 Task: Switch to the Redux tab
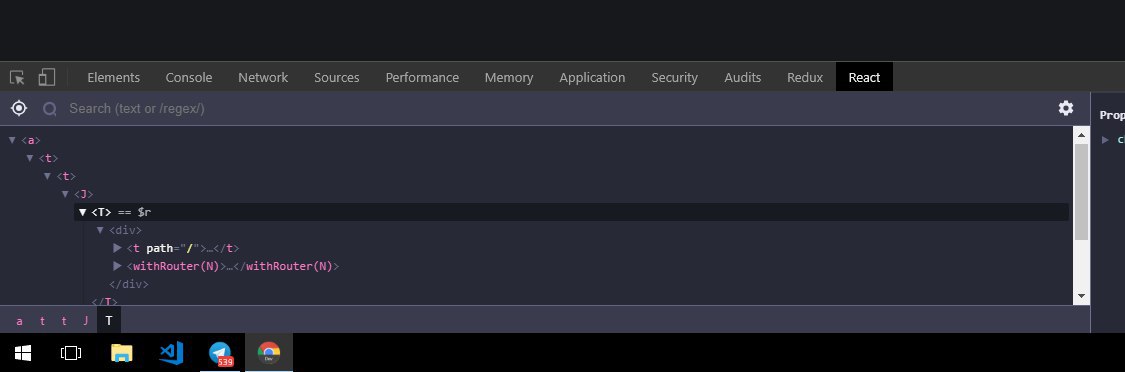pos(805,77)
